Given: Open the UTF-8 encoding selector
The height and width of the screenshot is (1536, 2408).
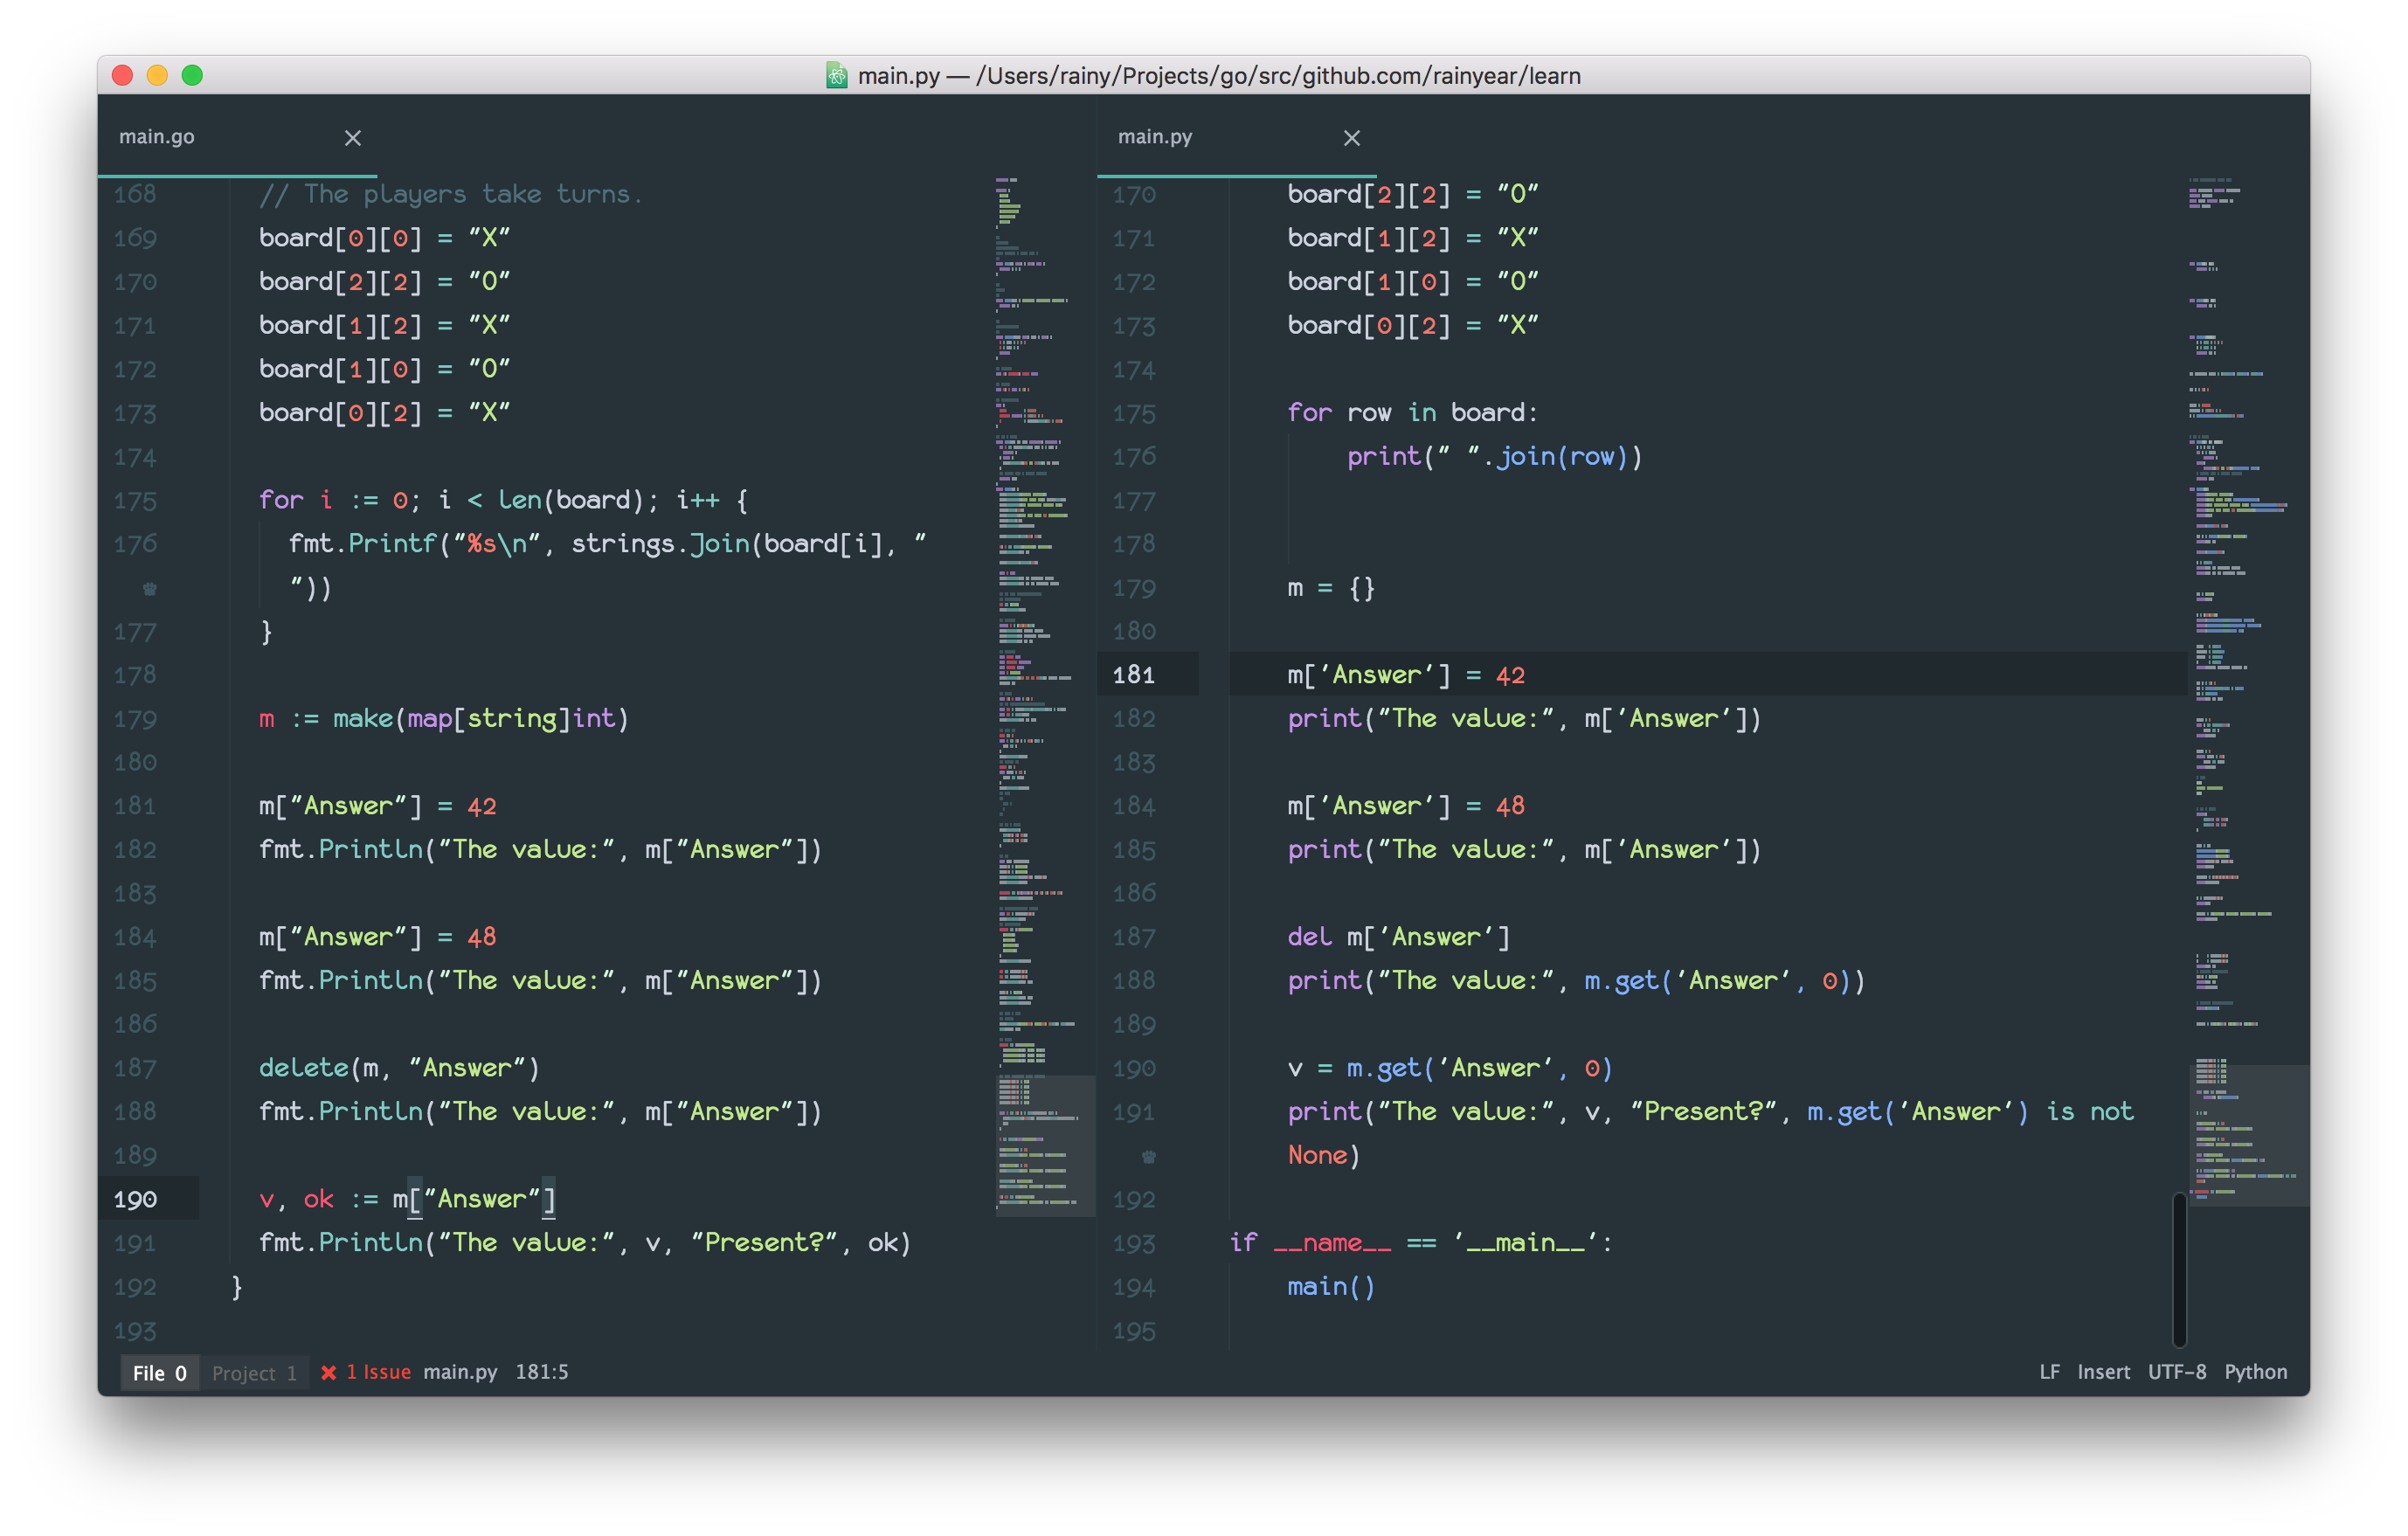Looking at the screenshot, I should click(2178, 1372).
